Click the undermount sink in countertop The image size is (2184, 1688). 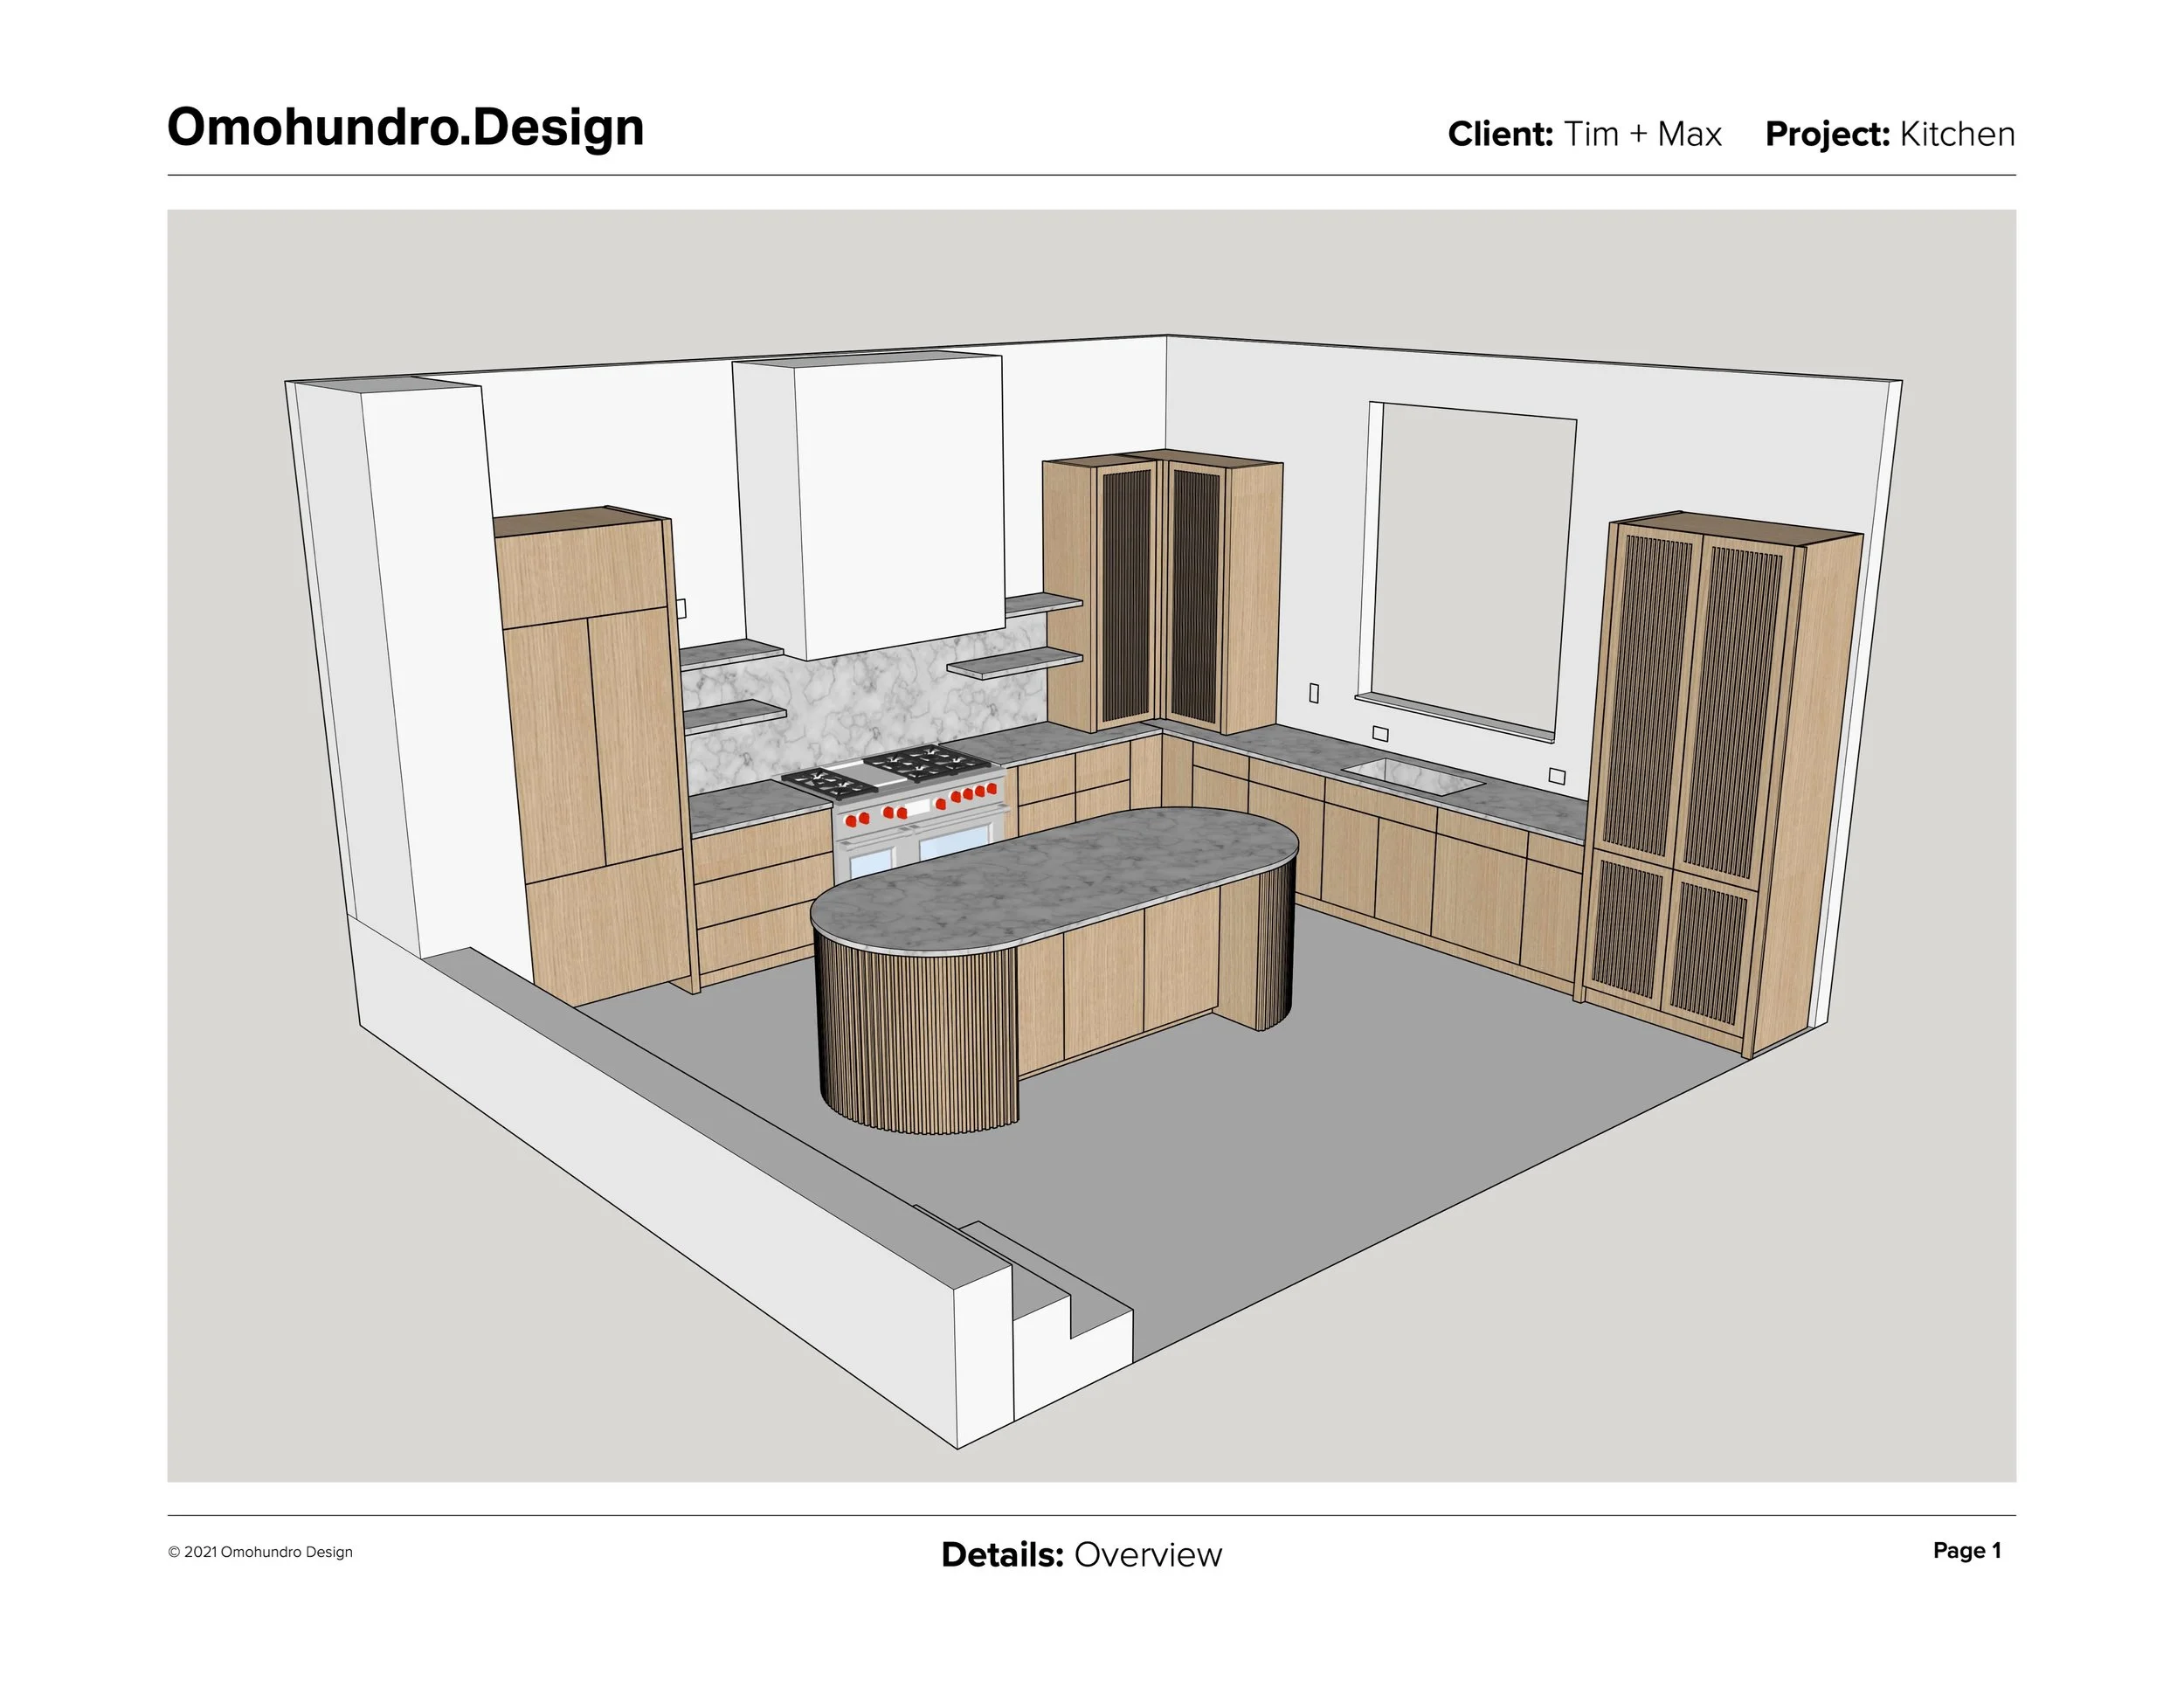coord(1412,775)
